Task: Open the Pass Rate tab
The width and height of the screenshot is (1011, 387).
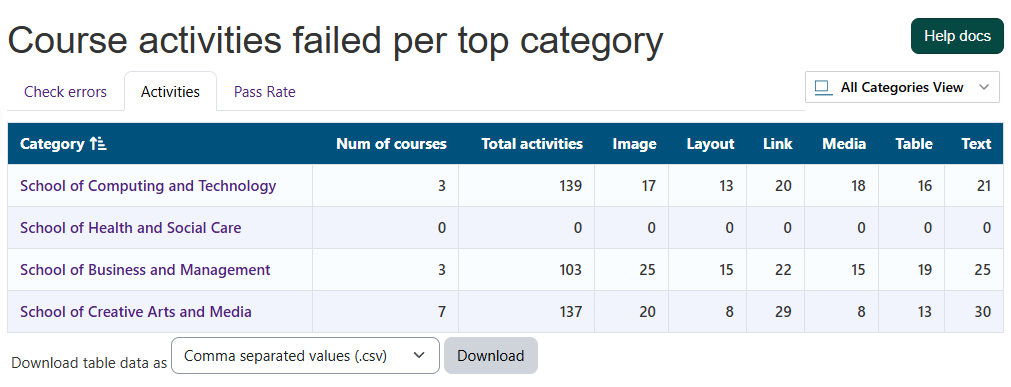Action: click(264, 92)
